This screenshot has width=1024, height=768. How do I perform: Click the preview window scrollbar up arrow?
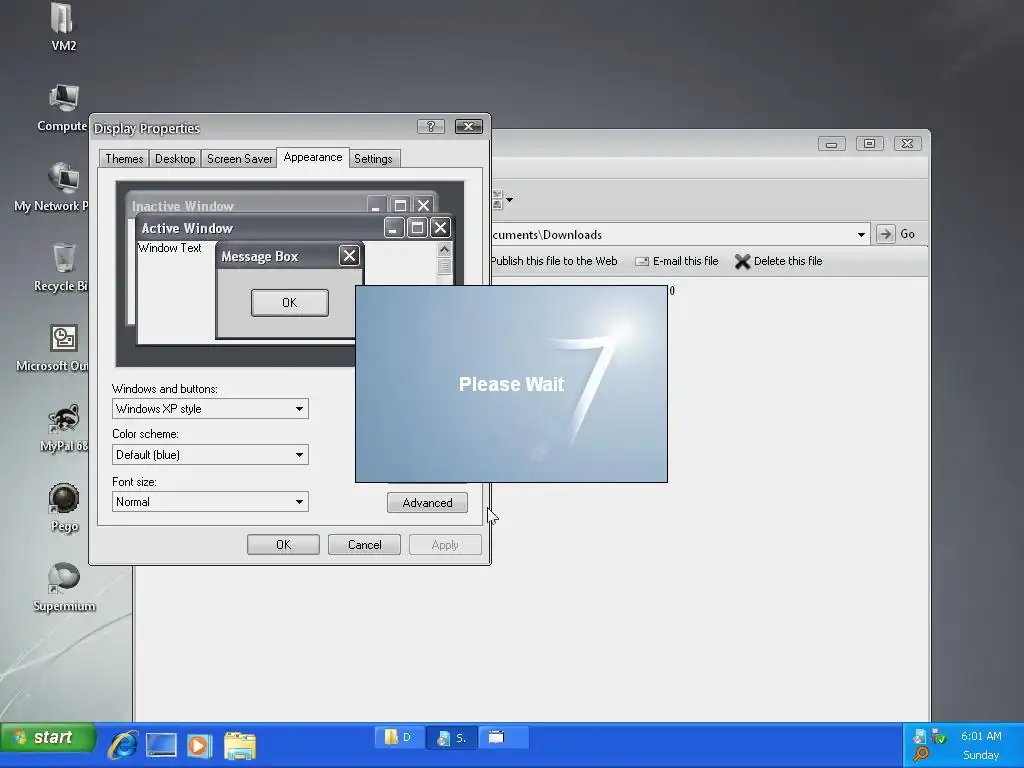(444, 249)
